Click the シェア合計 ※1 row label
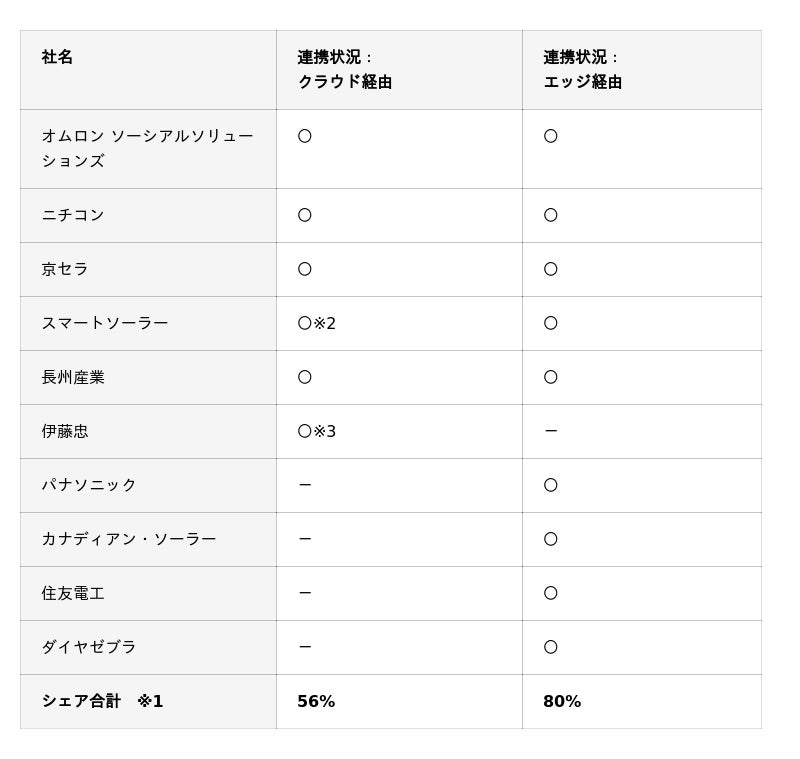 [102, 701]
